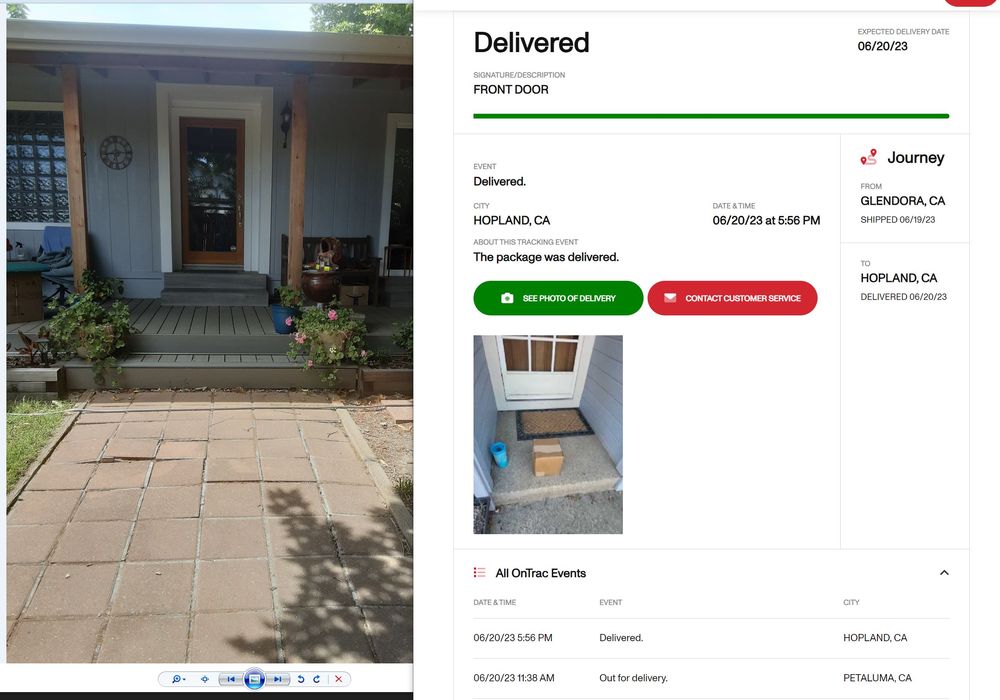Image resolution: width=1000 pixels, height=700 pixels.
Task: Click the actual size fit icon
Action: click(205, 680)
